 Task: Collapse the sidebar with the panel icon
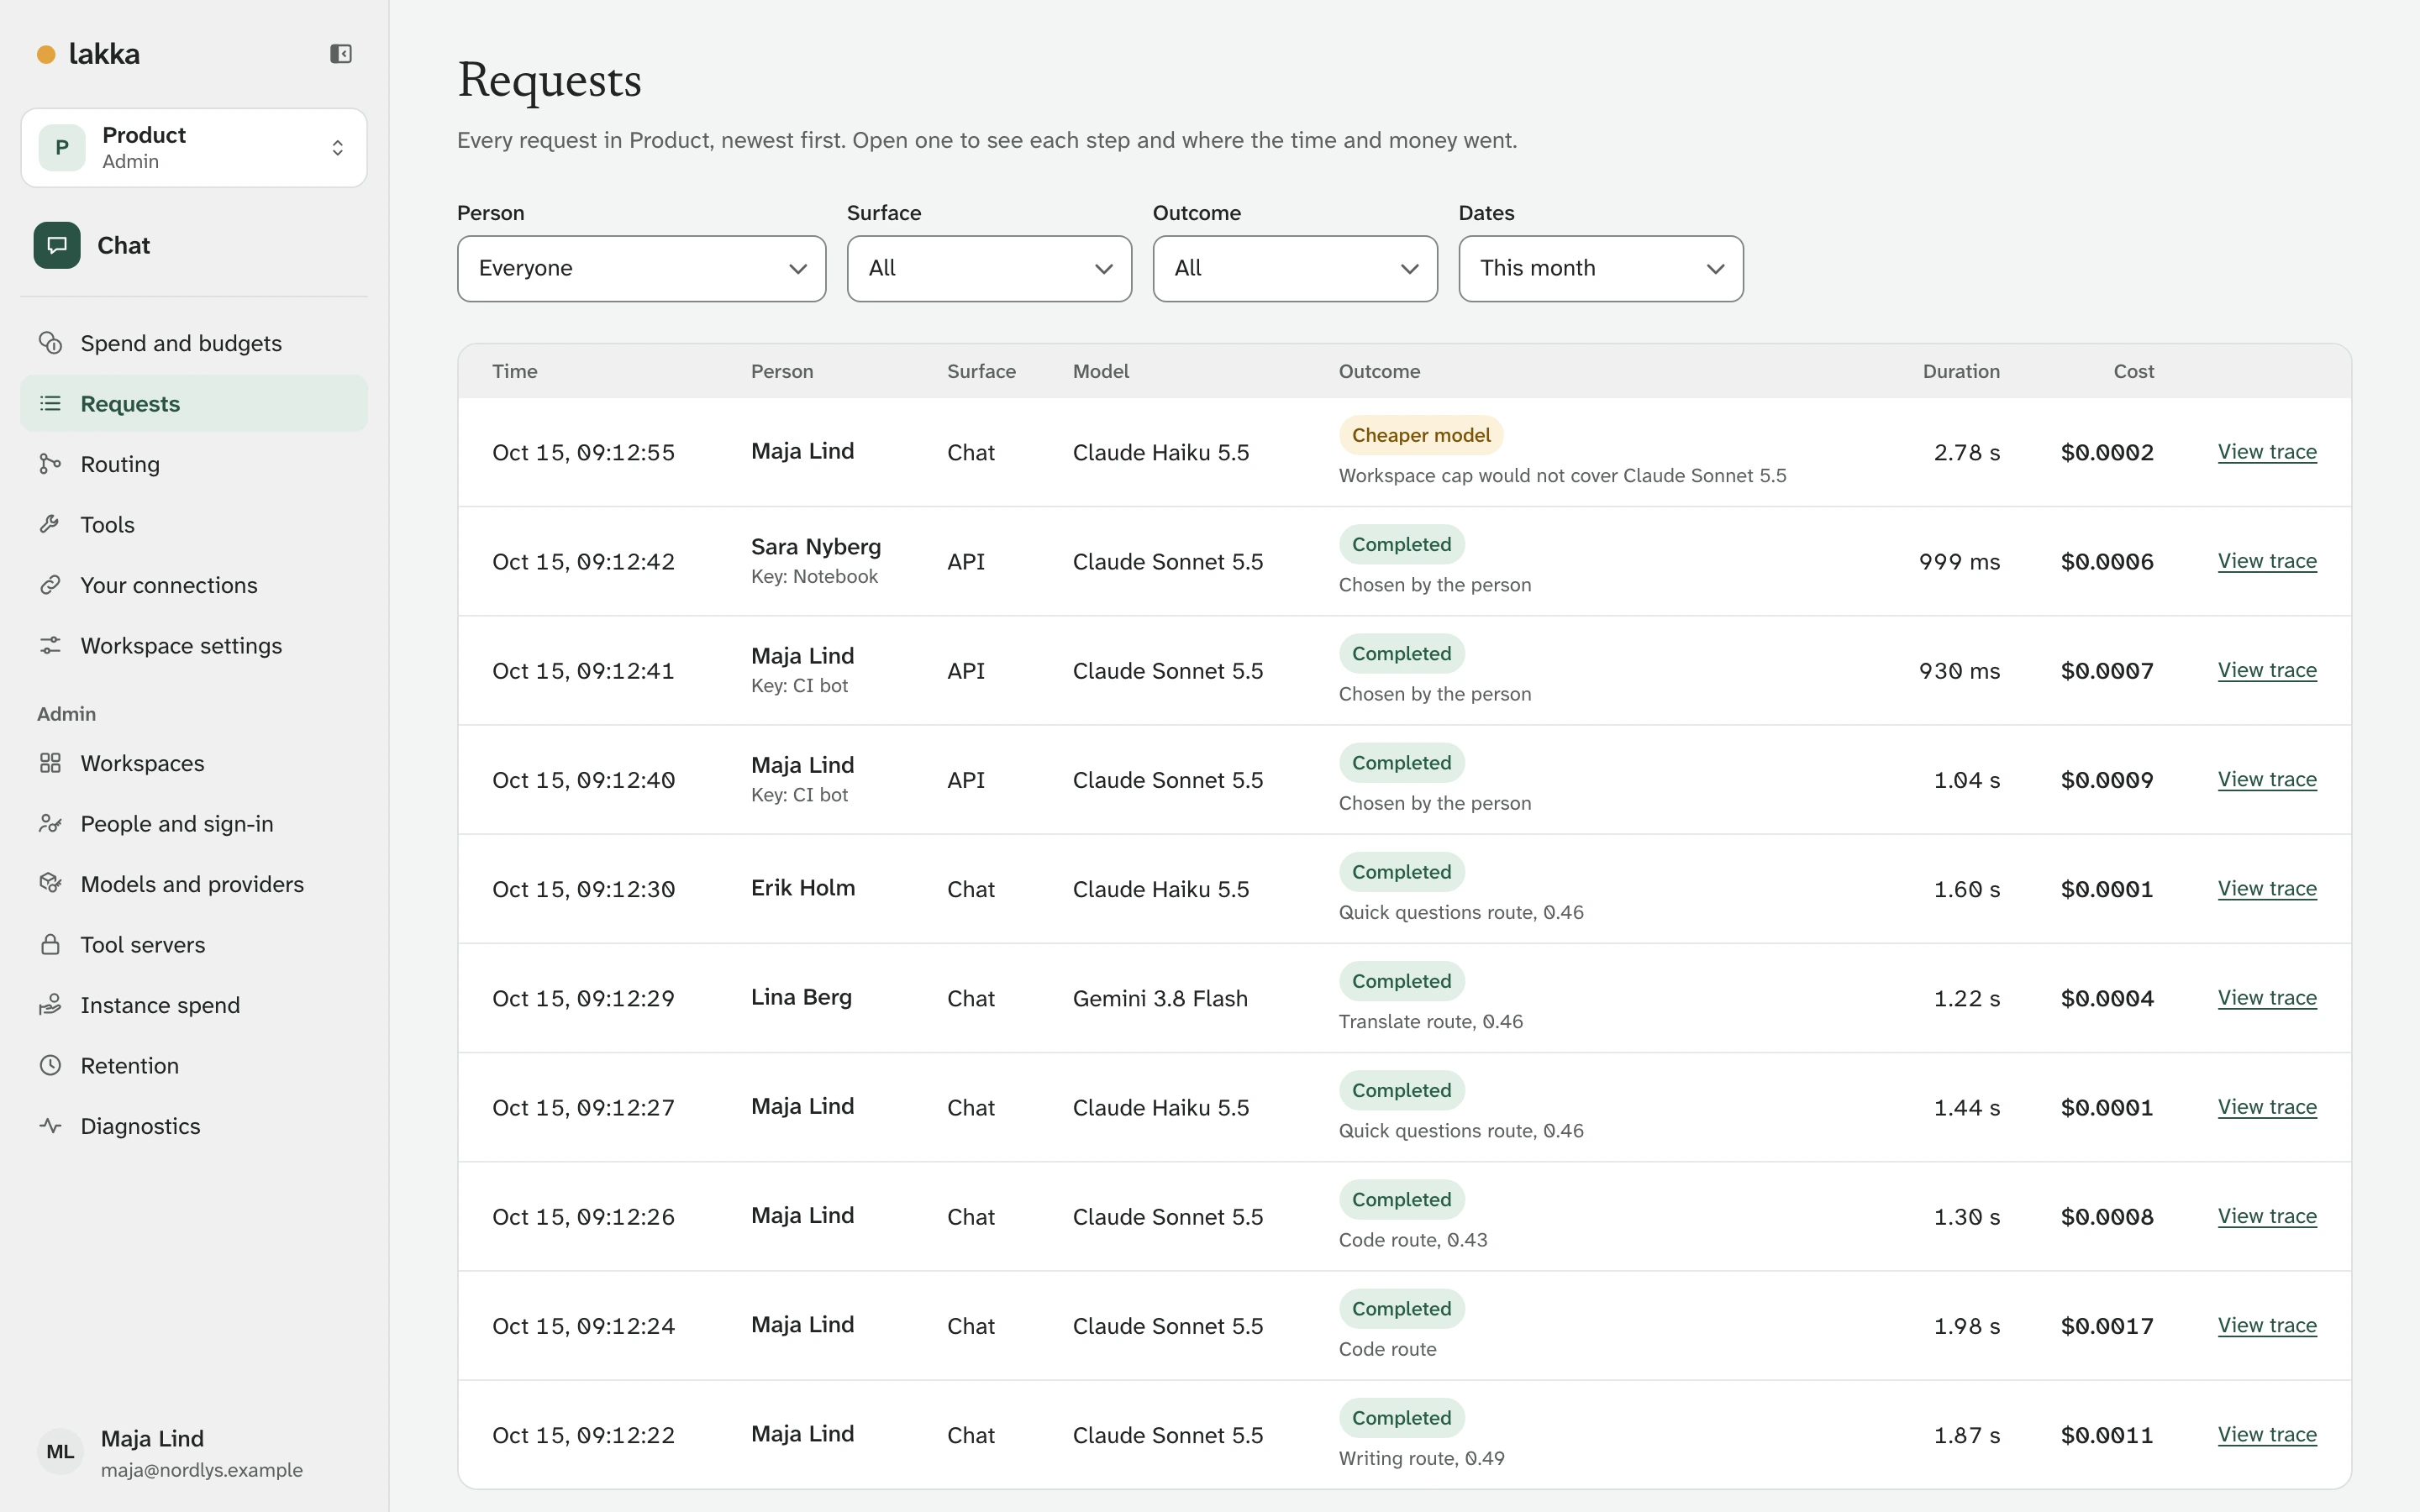[341, 54]
